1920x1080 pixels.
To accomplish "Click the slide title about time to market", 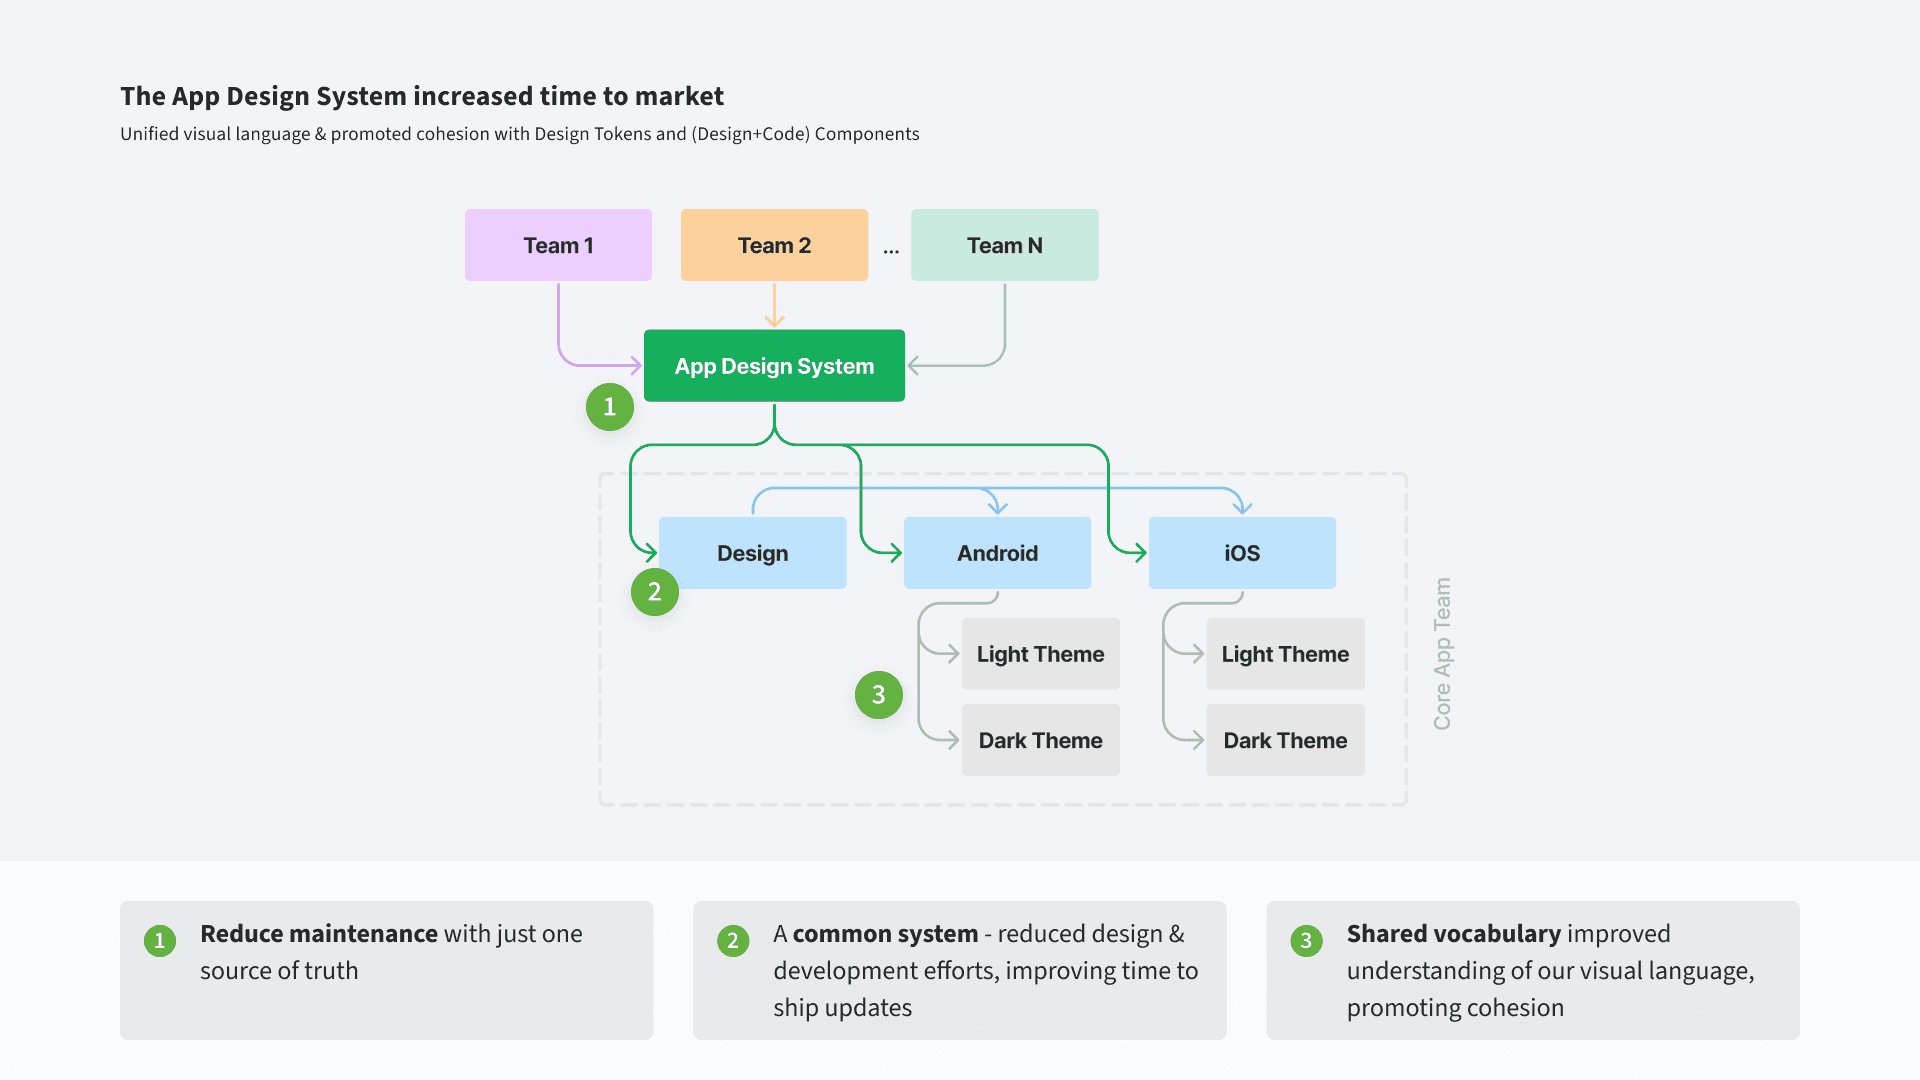I will 422,96.
